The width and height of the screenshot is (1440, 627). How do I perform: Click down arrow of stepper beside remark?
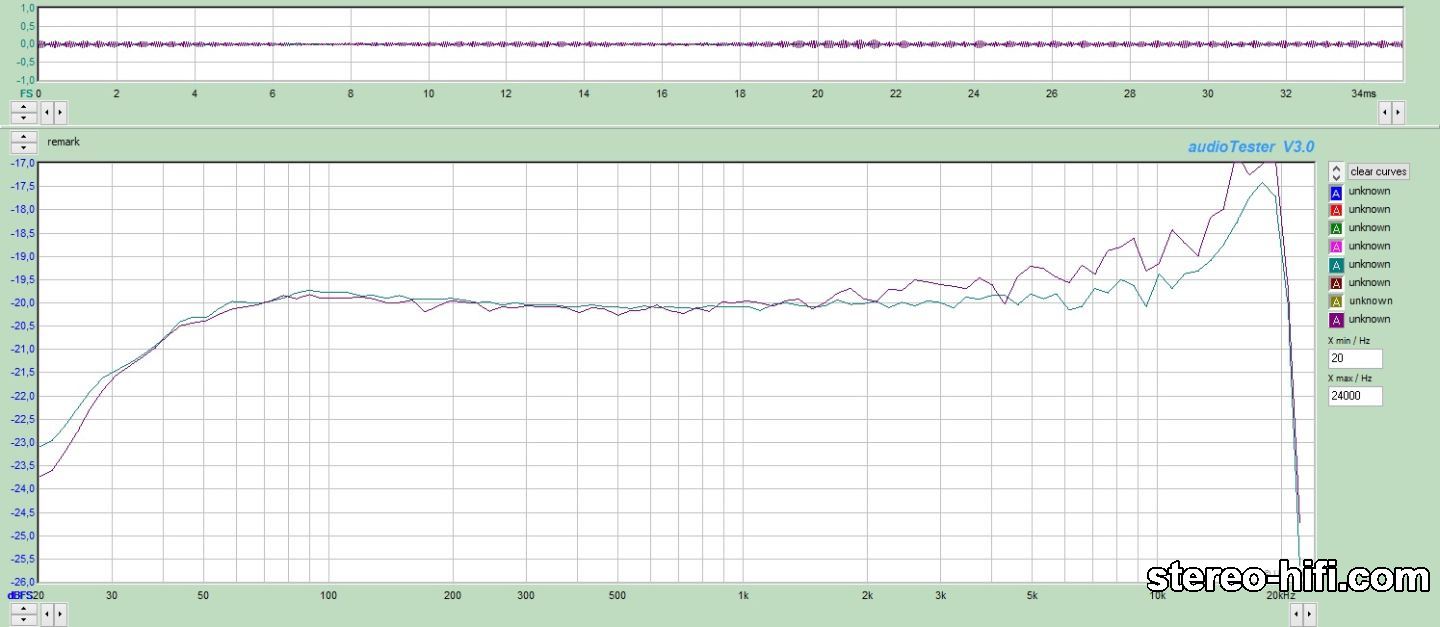pos(24,148)
